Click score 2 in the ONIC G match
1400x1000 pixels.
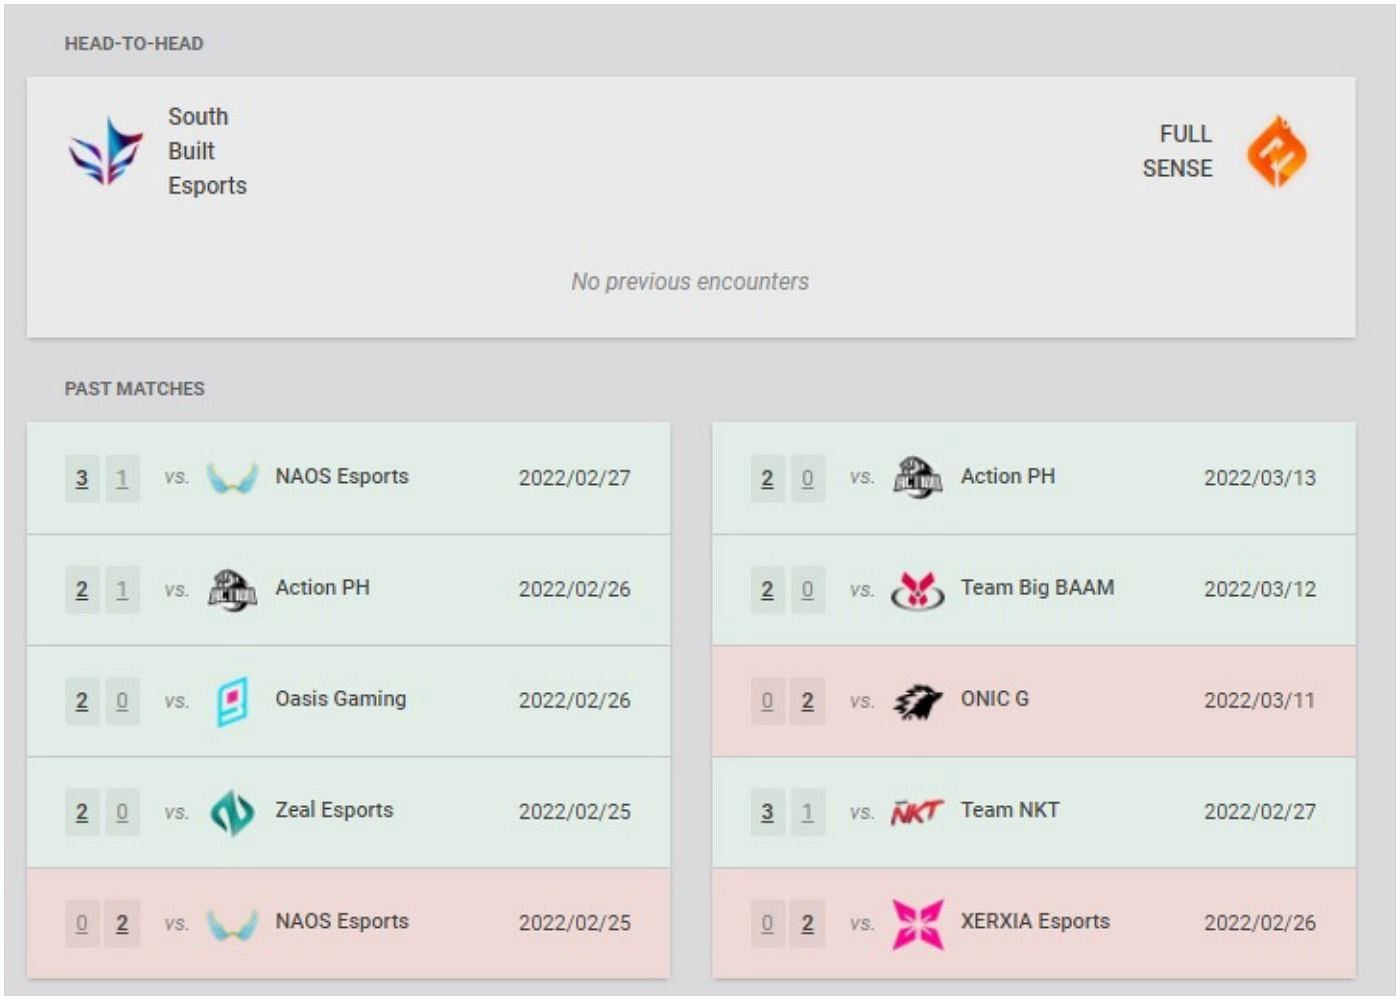pos(807,701)
